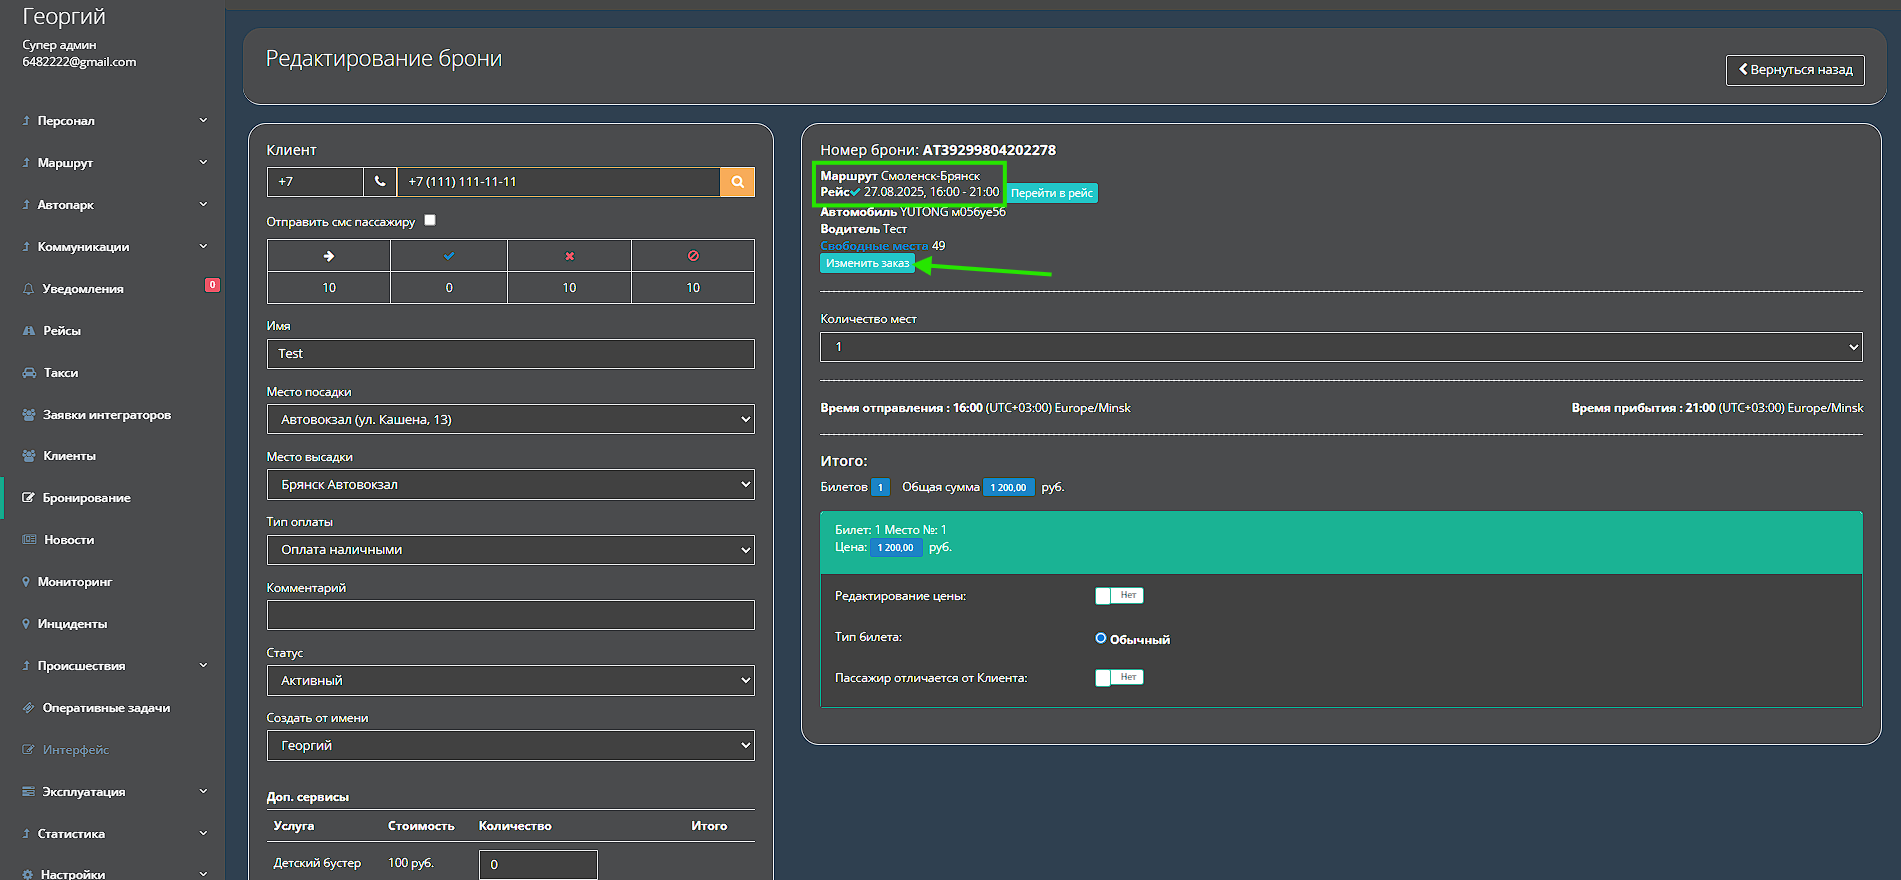Viewport: 1901px width, 880px height.
Task: Open the Бронирование menu item
Action: (86, 498)
